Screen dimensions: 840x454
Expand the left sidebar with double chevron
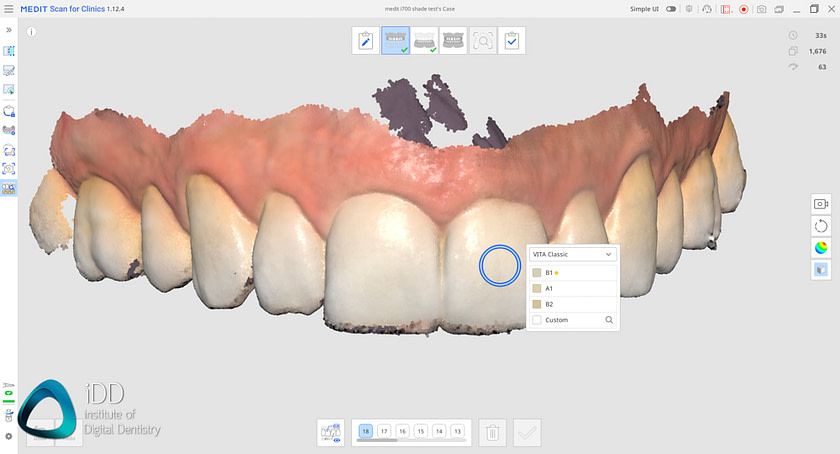click(x=9, y=30)
